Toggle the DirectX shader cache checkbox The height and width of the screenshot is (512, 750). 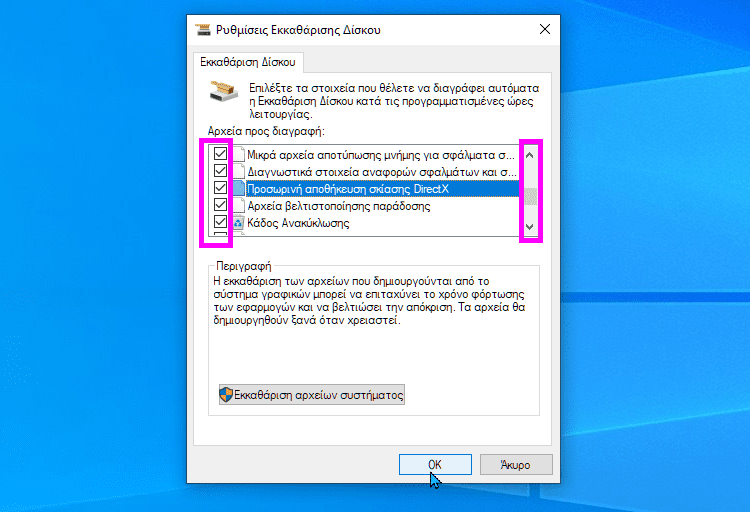(220, 188)
